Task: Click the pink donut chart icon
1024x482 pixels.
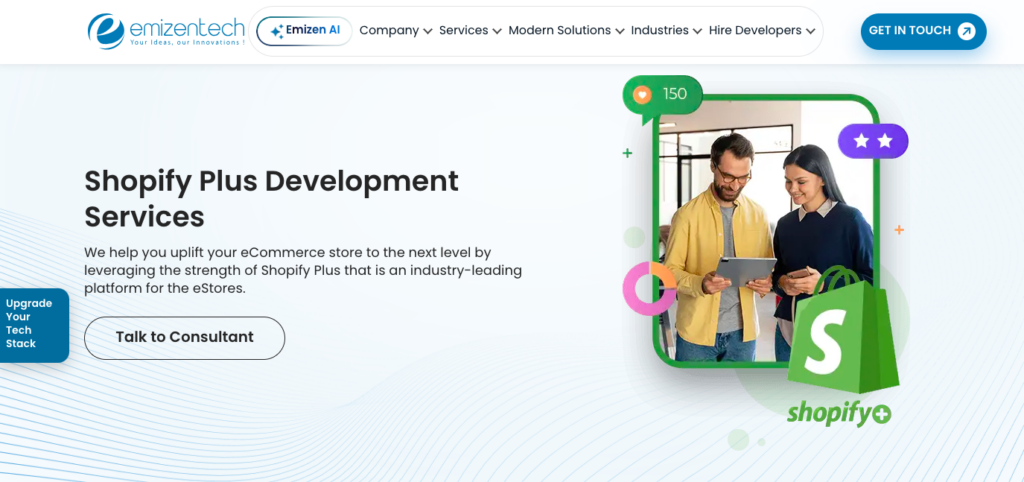Action: click(x=649, y=289)
